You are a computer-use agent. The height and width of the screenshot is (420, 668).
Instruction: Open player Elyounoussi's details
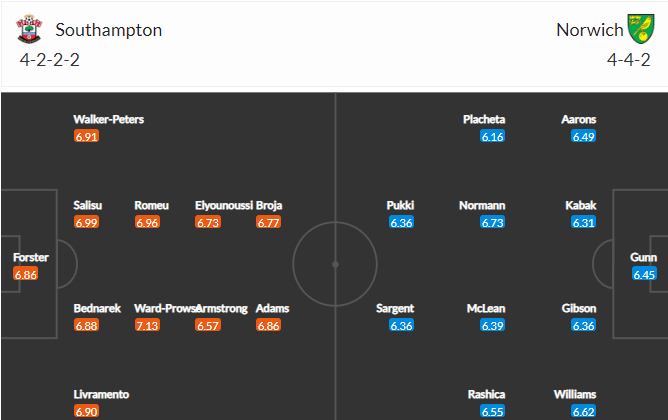click(x=224, y=205)
